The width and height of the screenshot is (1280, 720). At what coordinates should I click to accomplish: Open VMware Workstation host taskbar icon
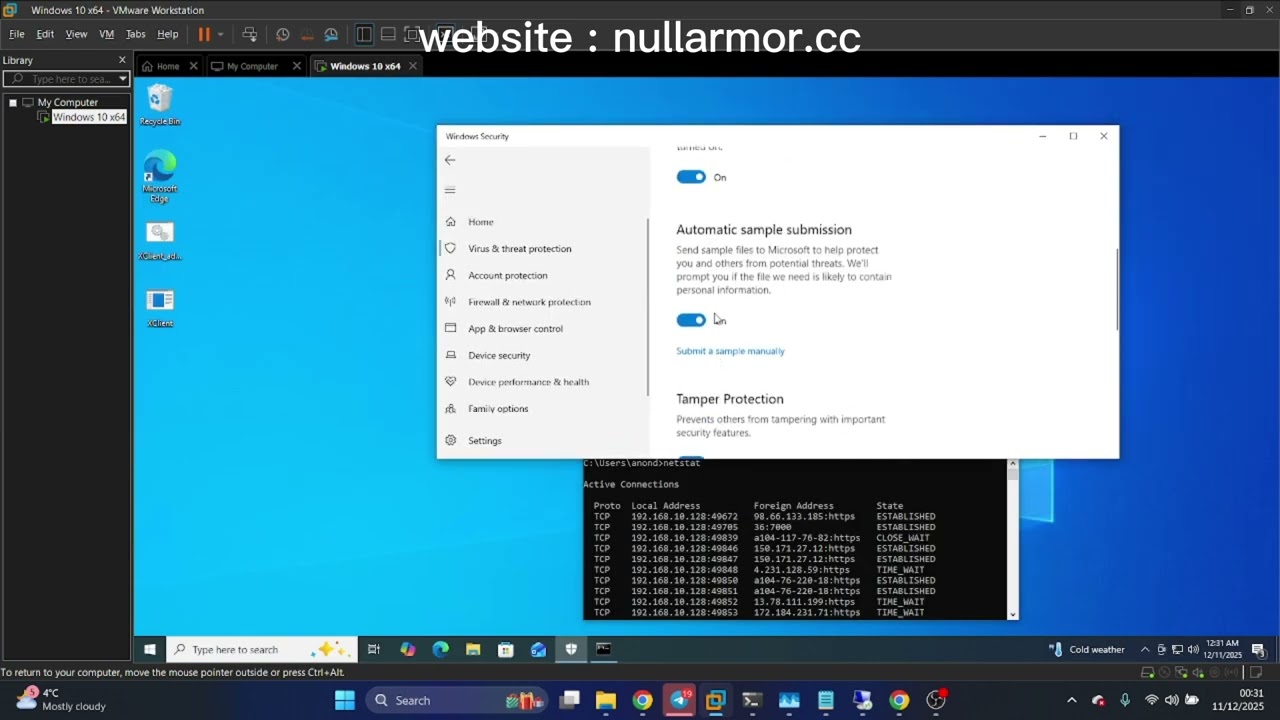716,700
